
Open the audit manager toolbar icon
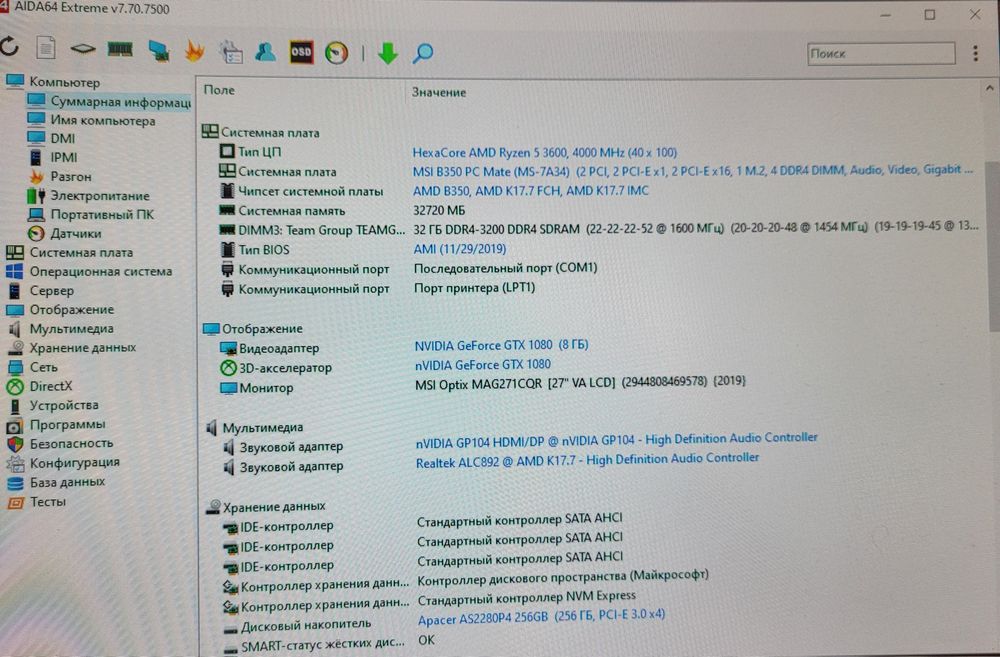[x=231, y=52]
